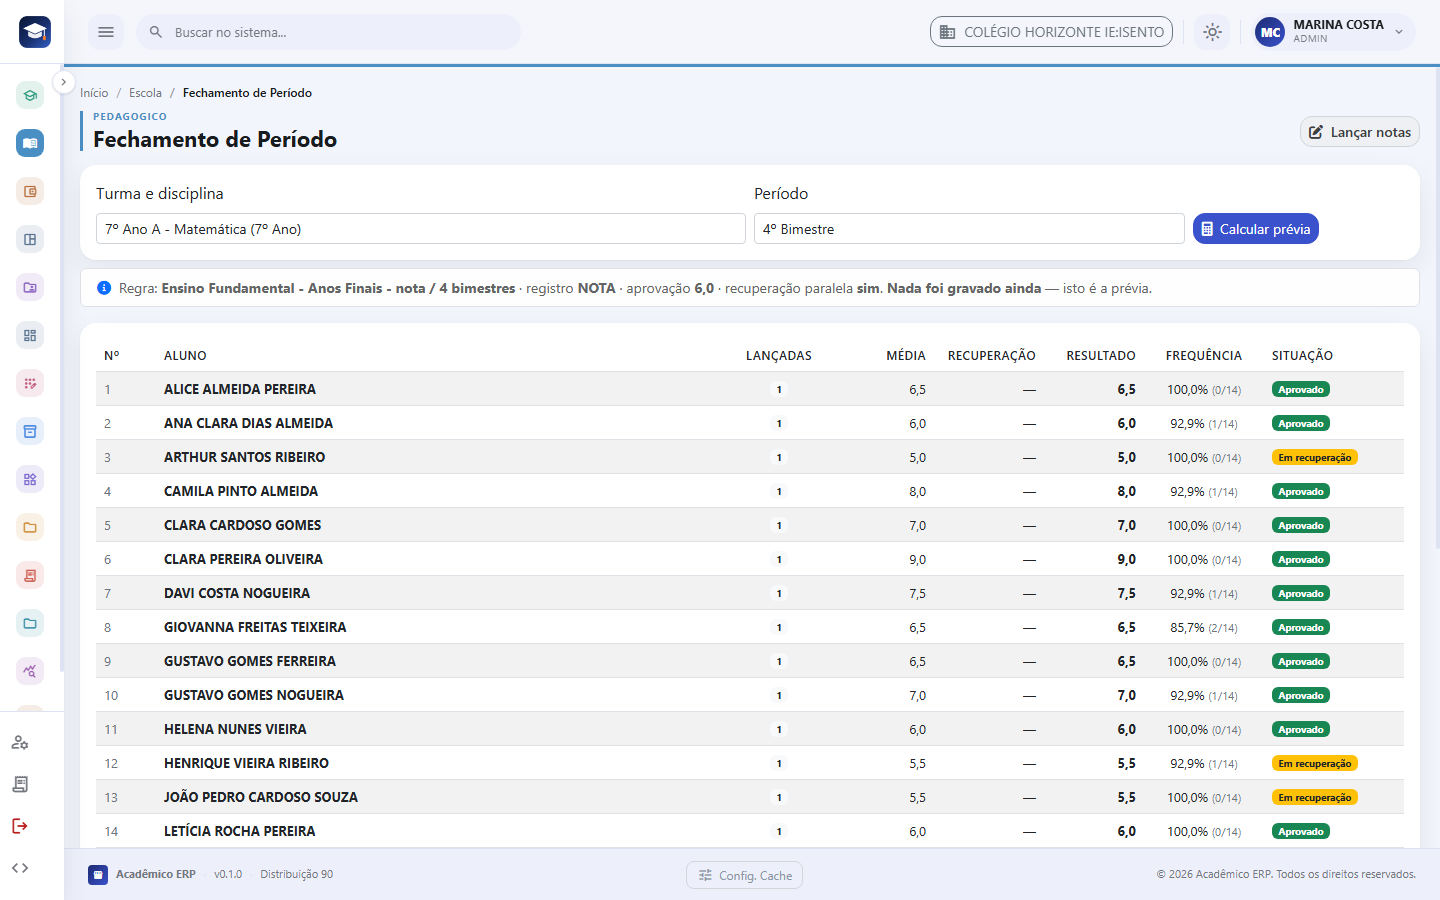Open the blue archive box sidebar icon
This screenshot has width=1440, height=900.
30,431
